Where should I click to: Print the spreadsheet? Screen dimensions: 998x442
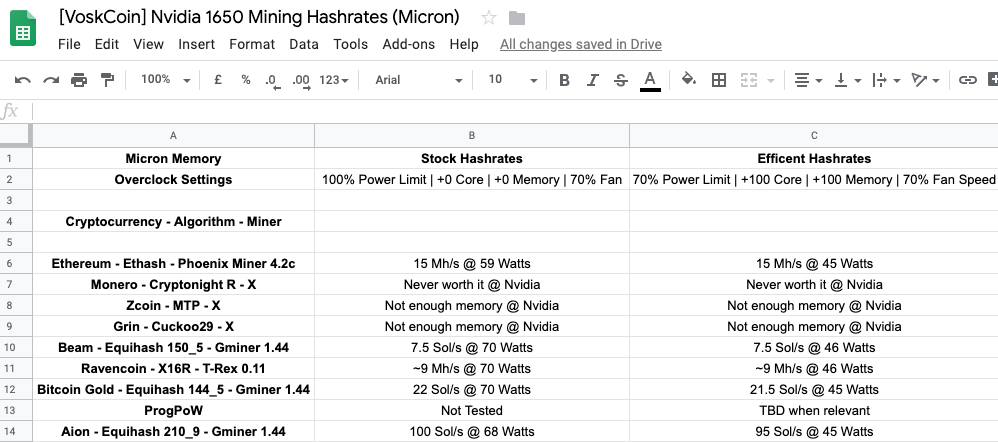pyautogui.click(x=79, y=80)
